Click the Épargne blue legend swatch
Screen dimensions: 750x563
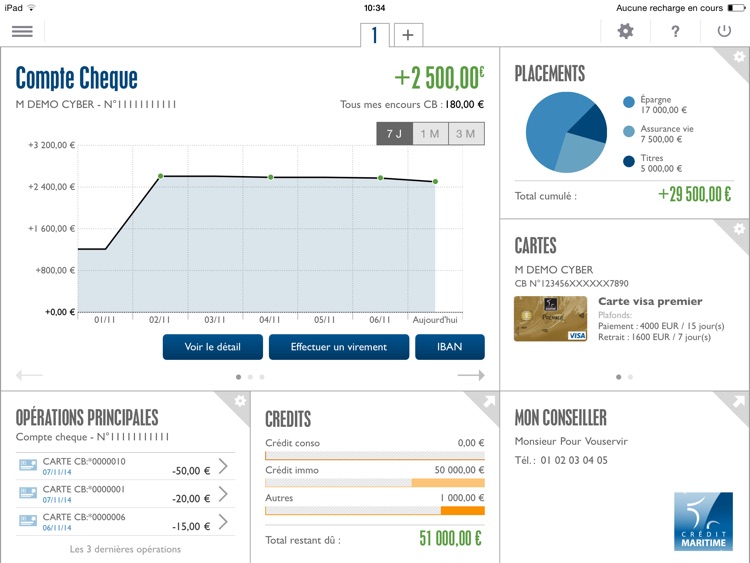(x=629, y=101)
